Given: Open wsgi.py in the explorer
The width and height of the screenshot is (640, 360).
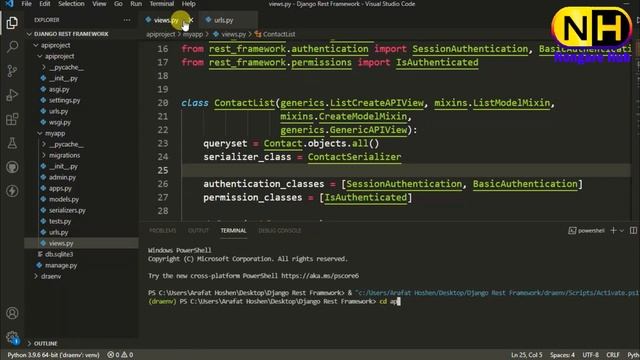Looking at the screenshot, I should tap(60, 122).
